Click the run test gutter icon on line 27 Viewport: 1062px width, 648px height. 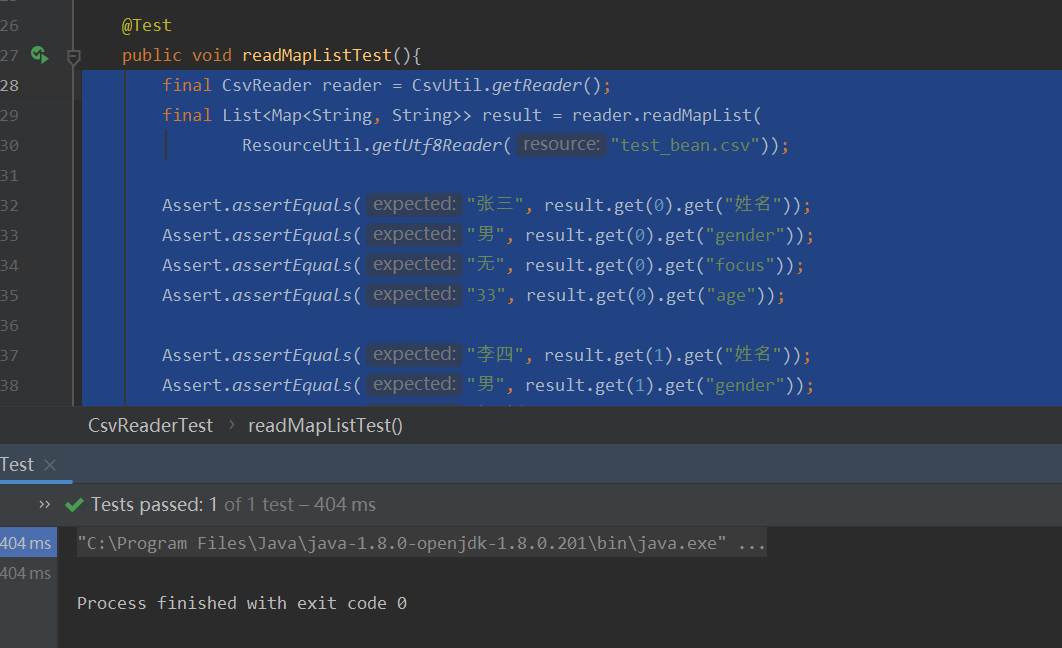pos(39,55)
